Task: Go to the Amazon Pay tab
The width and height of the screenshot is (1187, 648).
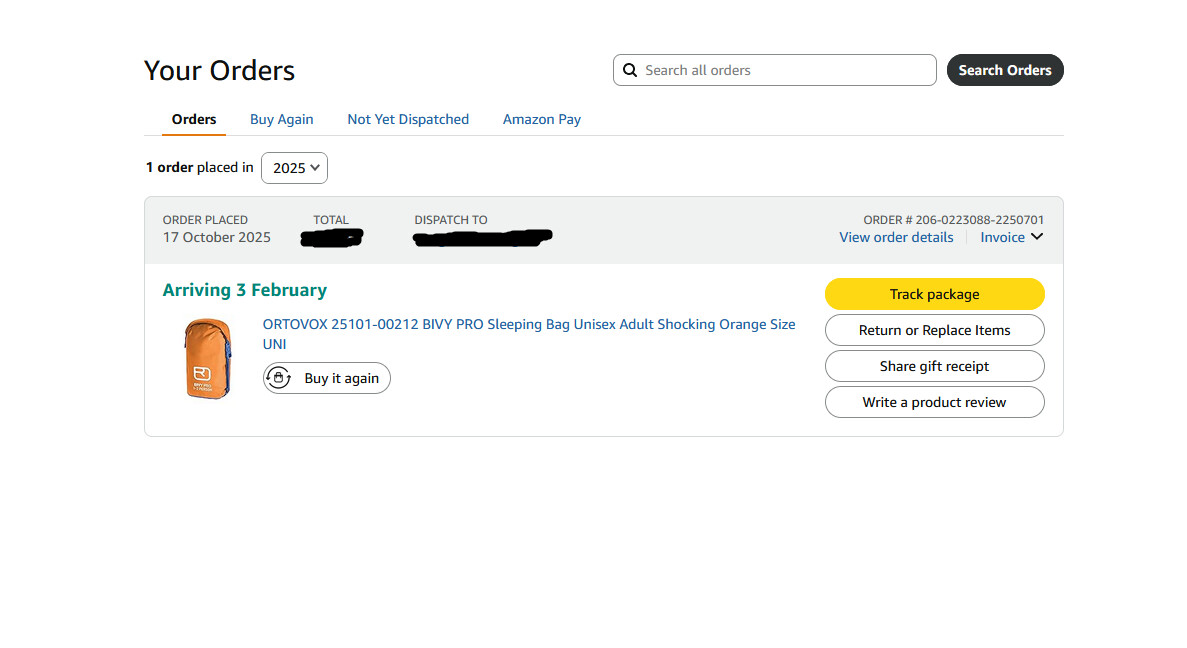Action: [542, 119]
